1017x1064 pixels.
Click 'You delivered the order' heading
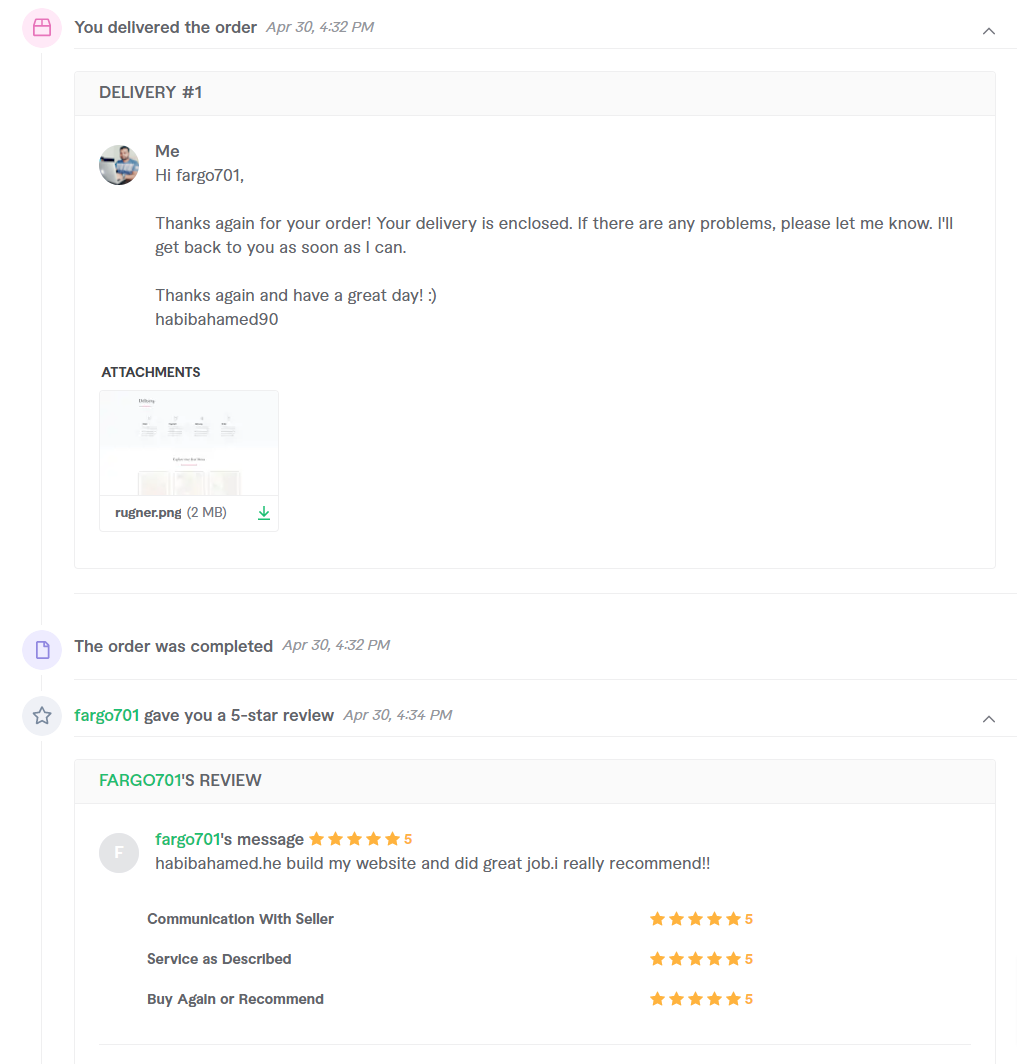tap(165, 28)
